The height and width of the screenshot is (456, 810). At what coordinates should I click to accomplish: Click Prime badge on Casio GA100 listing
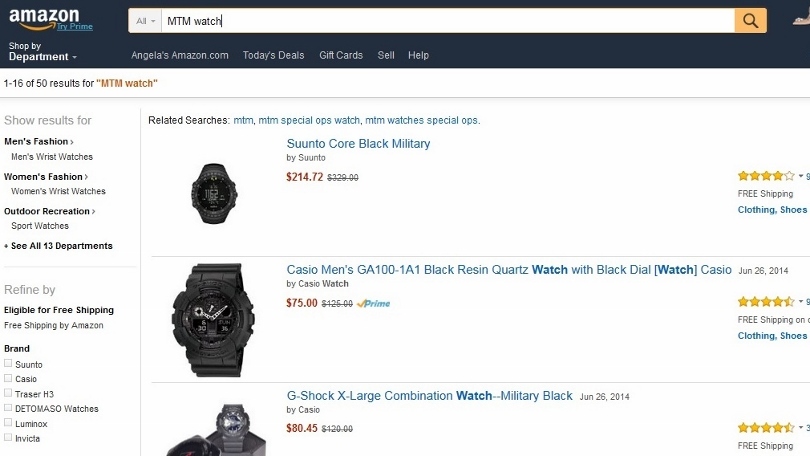point(374,303)
